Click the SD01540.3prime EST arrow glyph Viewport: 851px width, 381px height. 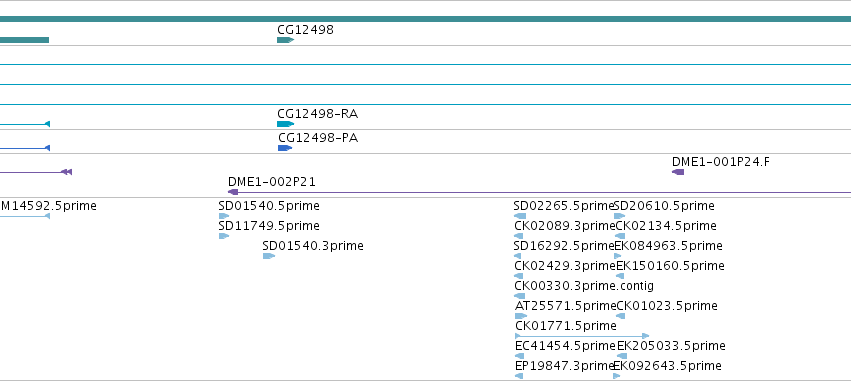click(x=269, y=256)
